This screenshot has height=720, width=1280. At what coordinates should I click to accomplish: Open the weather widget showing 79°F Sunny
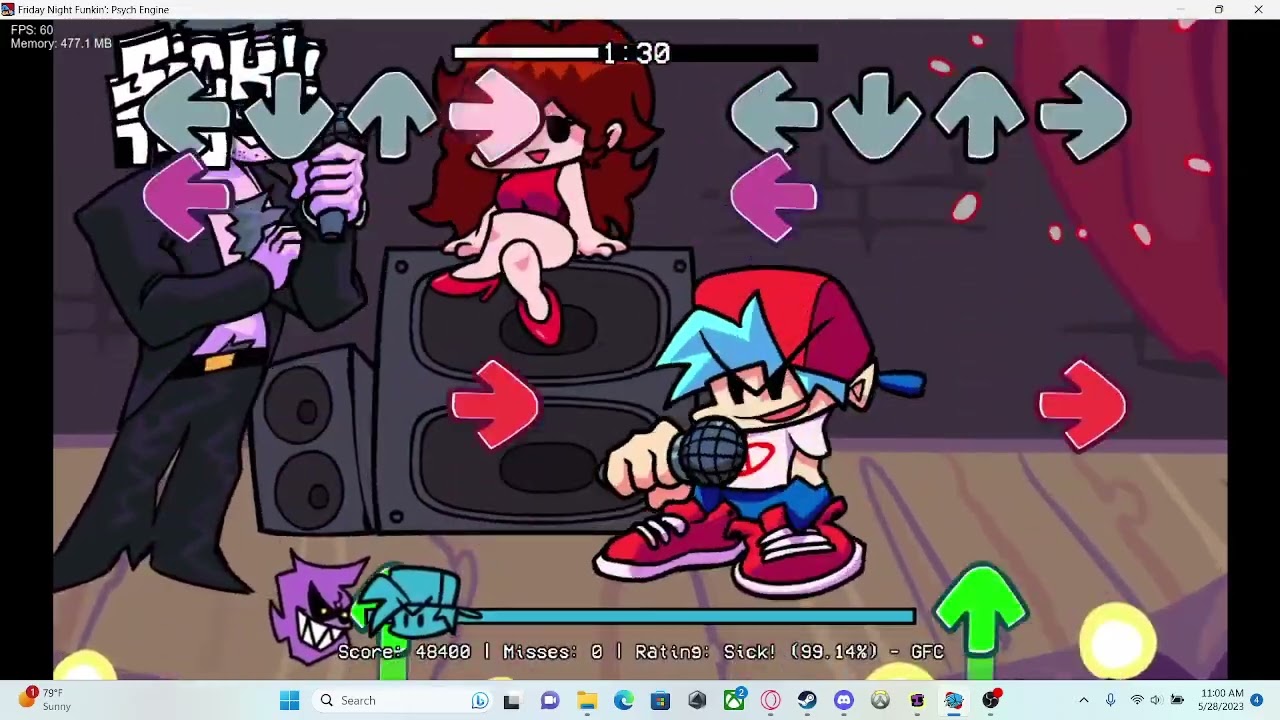pyautogui.click(x=45, y=699)
